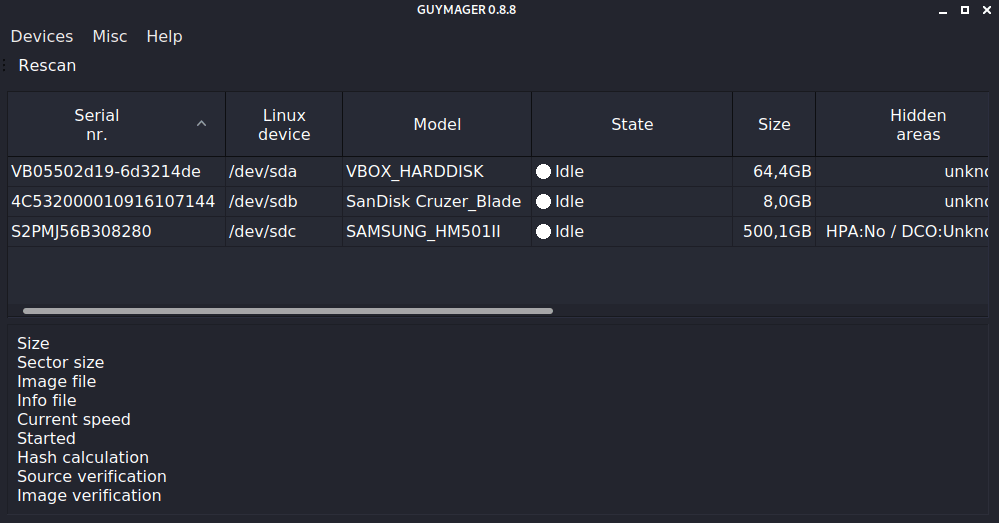Screen dimensions: 999x523
Task: Click idle state circle for VBOX_HARDDISK
Action: point(543,172)
